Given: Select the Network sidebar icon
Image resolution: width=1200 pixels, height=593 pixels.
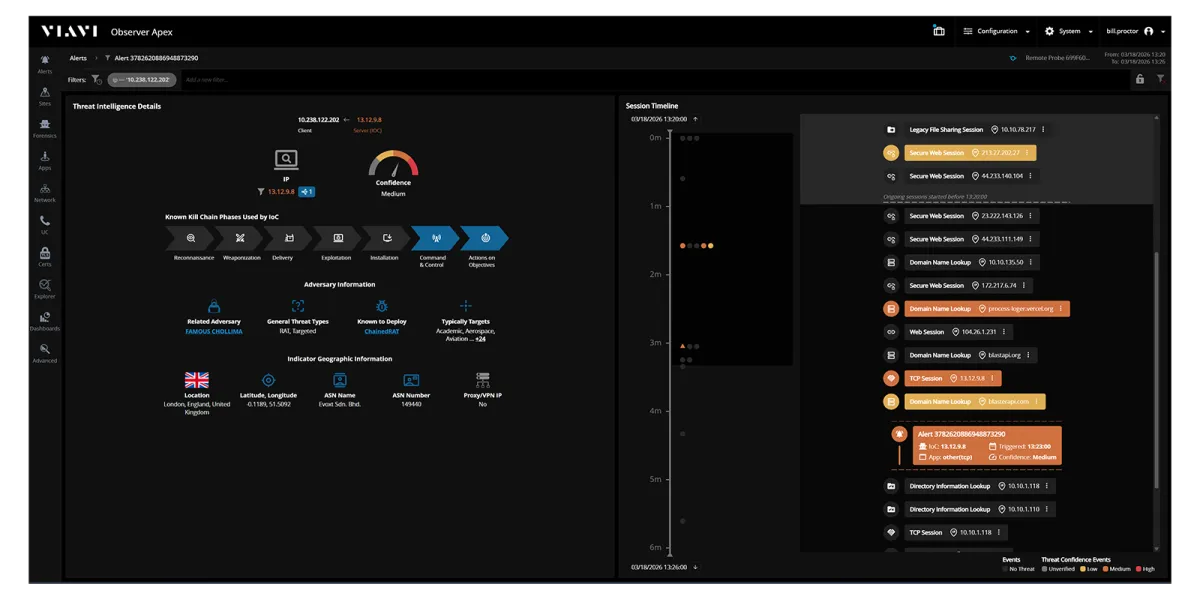Looking at the screenshot, I should (x=45, y=192).
